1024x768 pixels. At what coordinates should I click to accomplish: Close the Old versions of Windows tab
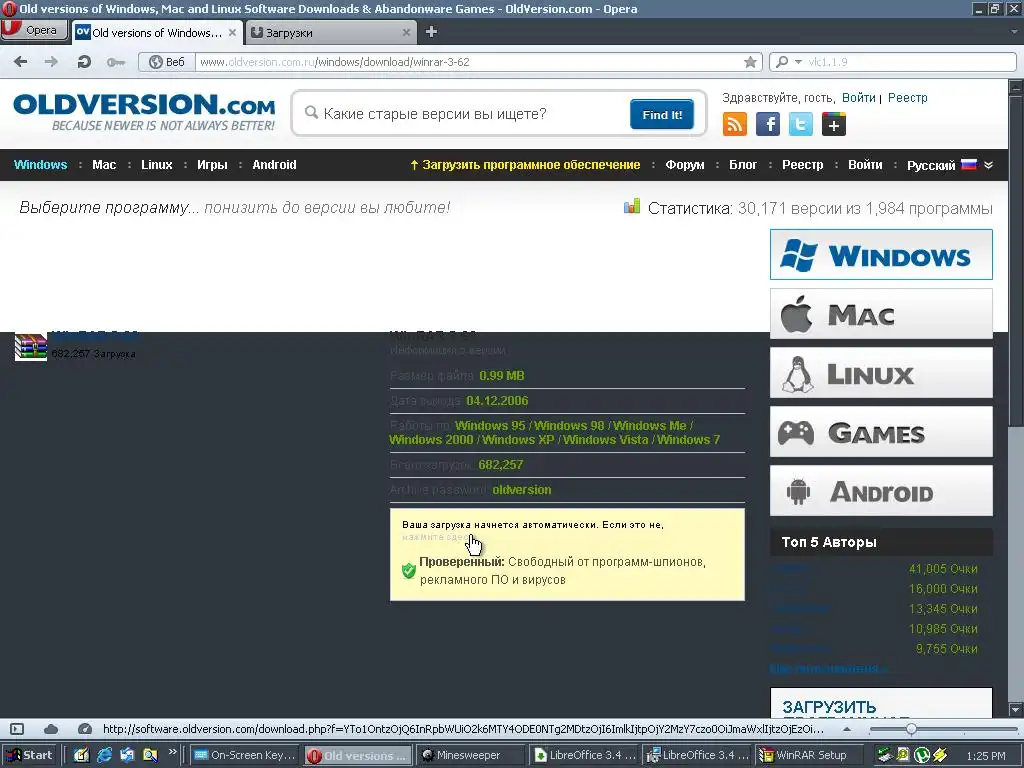(x=232, y=33)
